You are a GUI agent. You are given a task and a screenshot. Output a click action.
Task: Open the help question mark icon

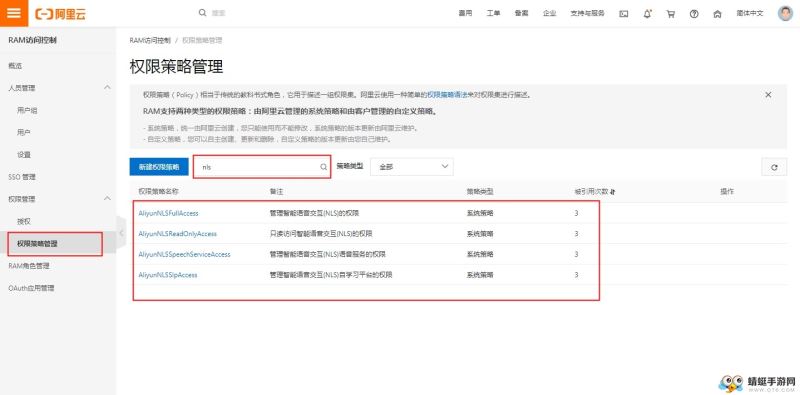(694, 14)
